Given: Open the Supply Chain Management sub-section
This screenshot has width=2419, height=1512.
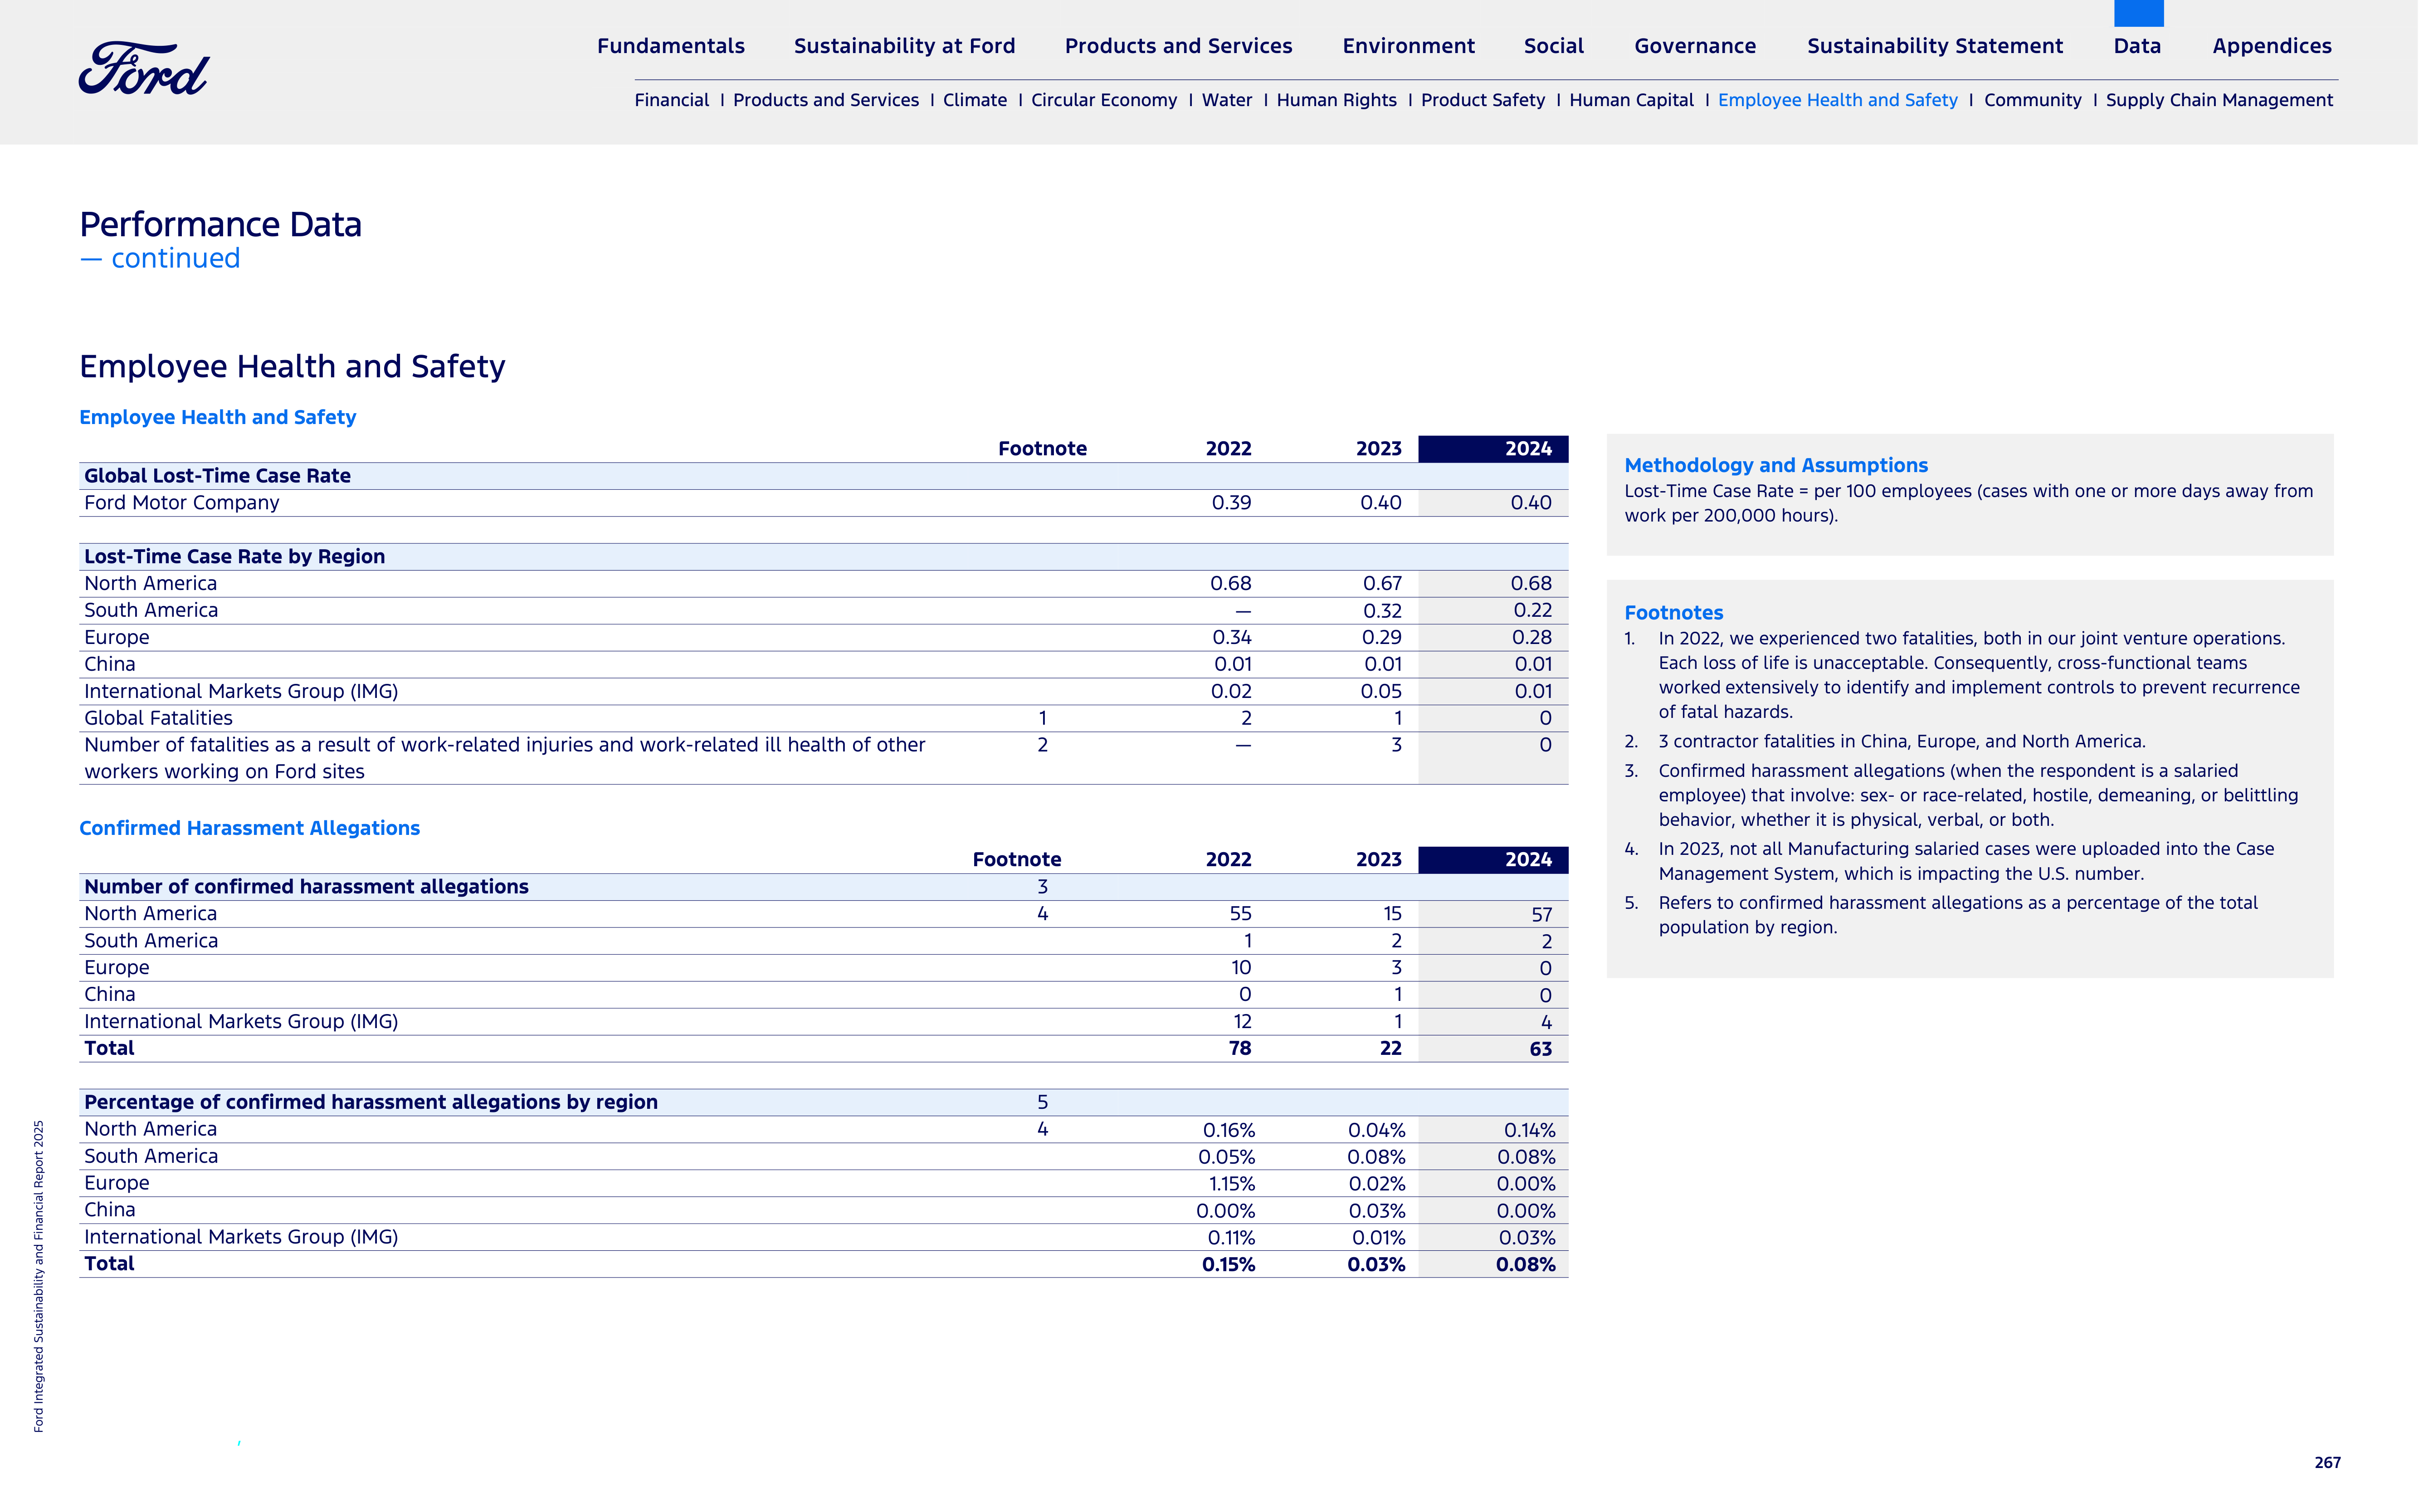Looking at the screenshot, I should click(x=2219, y=100).
